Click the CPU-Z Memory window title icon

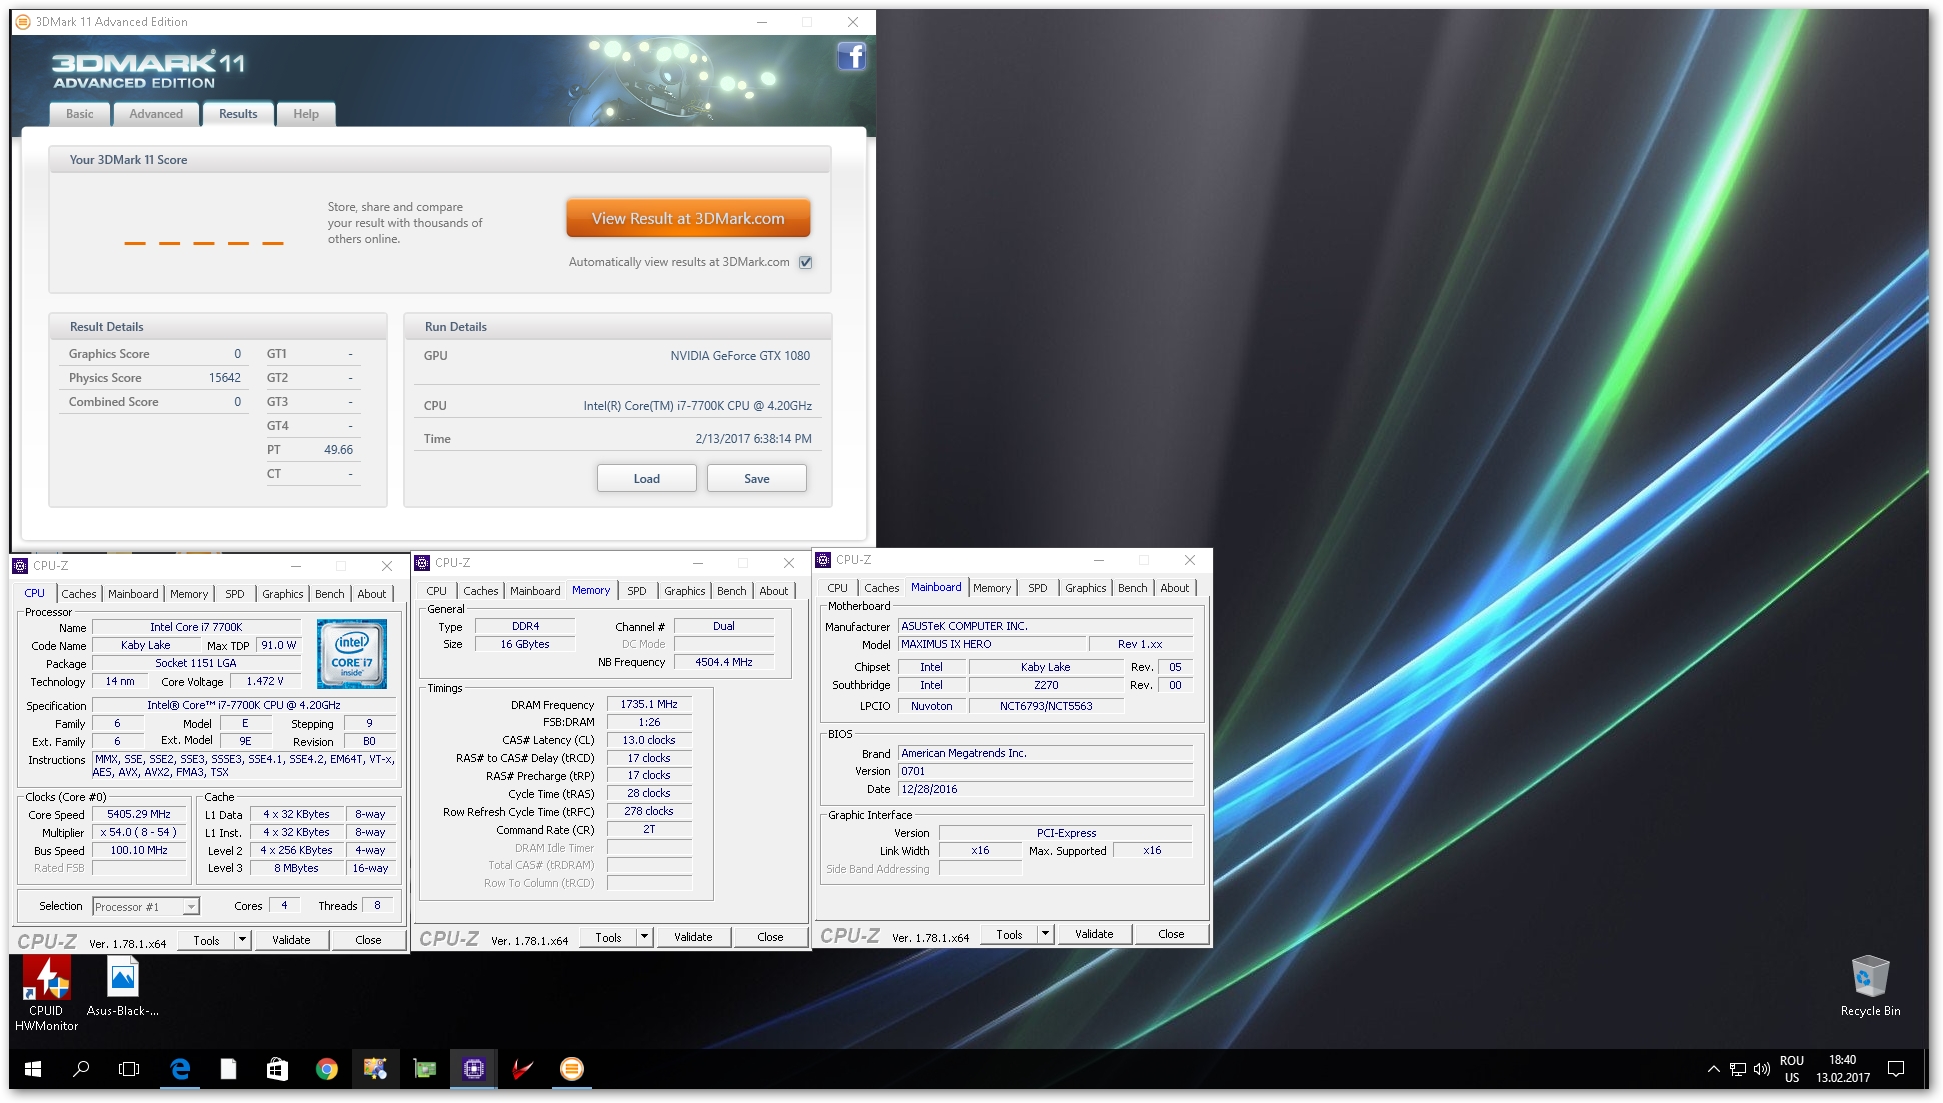point(422,563)
